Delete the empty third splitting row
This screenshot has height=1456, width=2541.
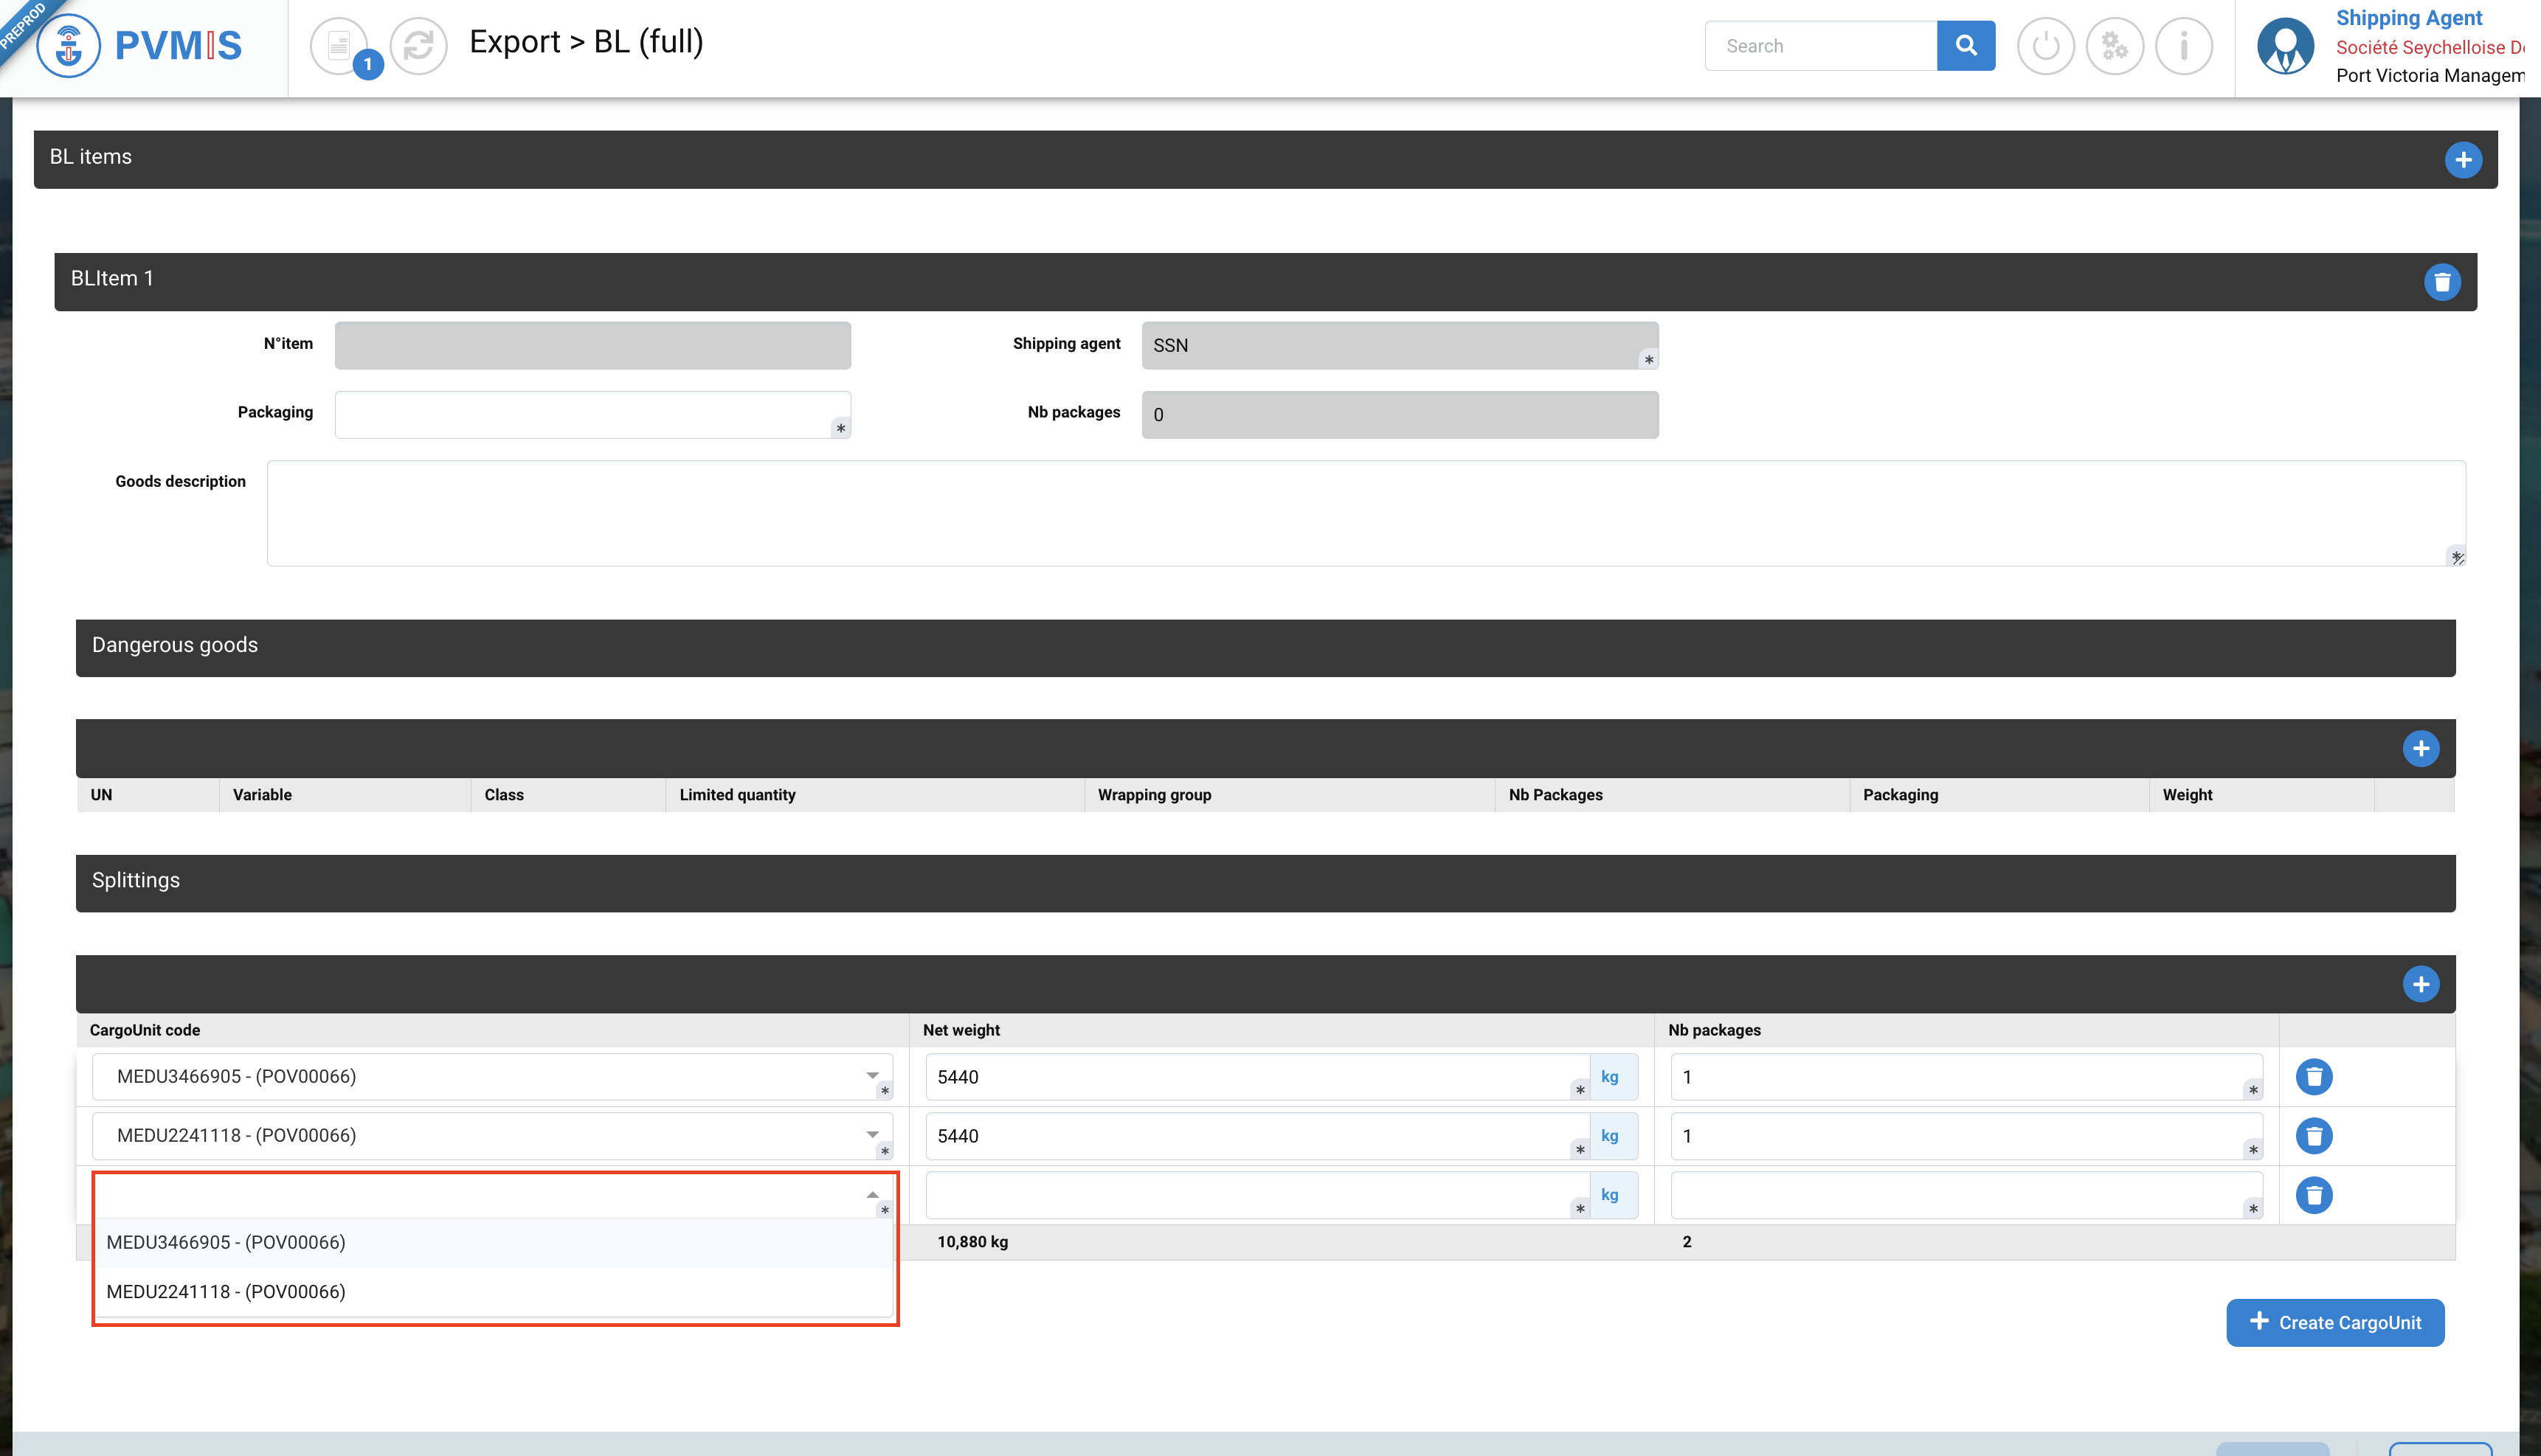(x=2313, y=1195)
